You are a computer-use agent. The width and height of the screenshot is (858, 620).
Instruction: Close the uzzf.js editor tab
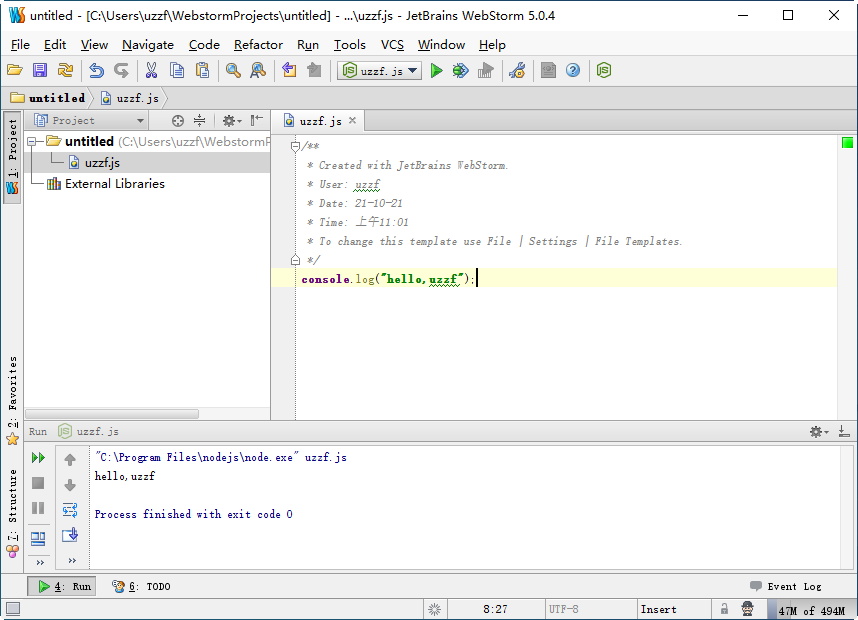(x=352, y=120)
